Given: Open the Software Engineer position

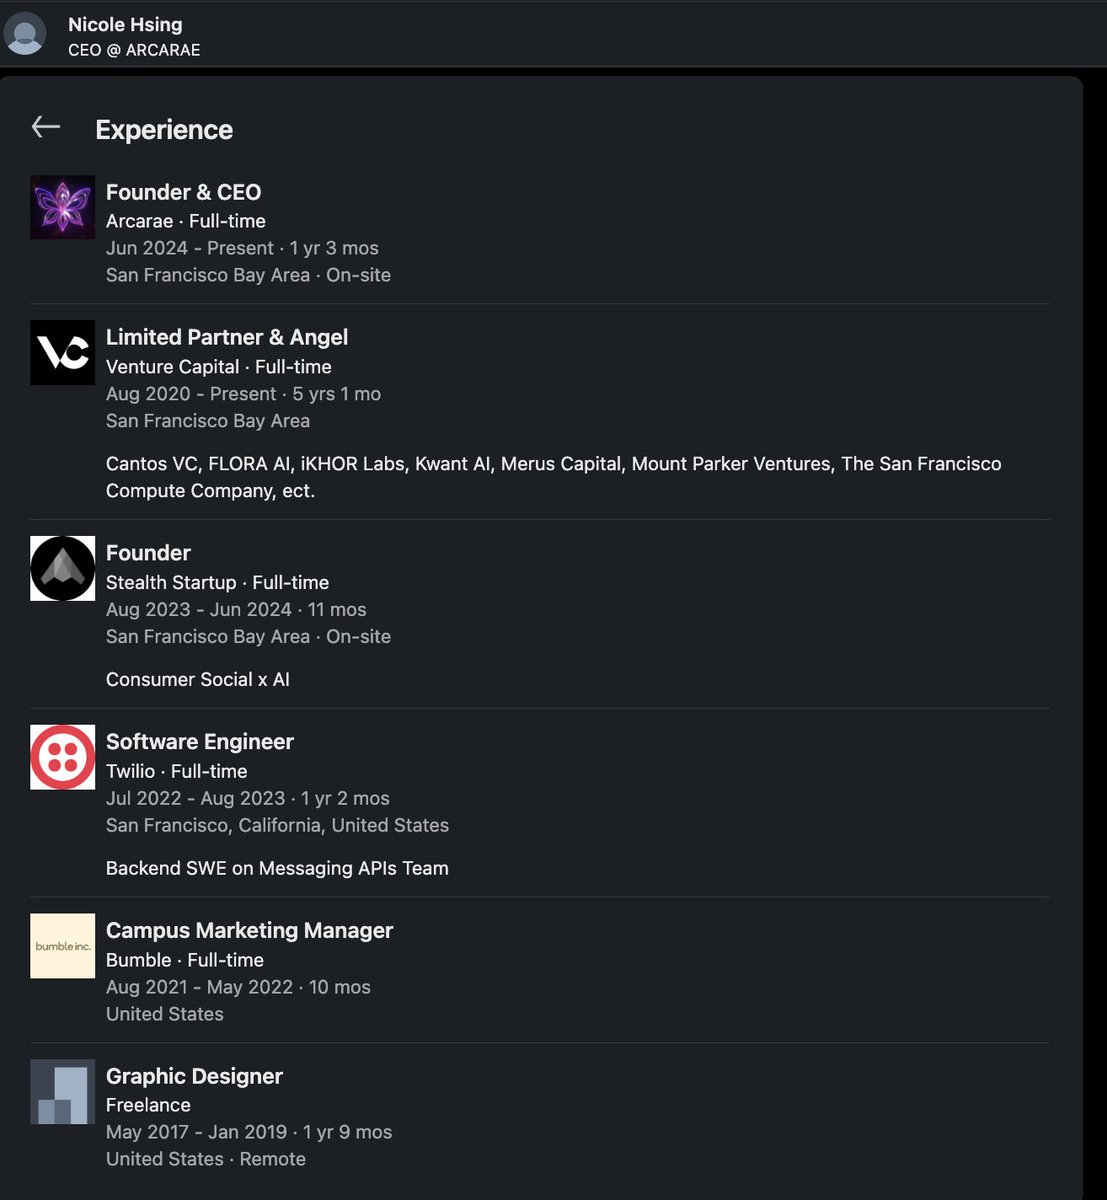Looking at the screenshot, I should point(200,742).
